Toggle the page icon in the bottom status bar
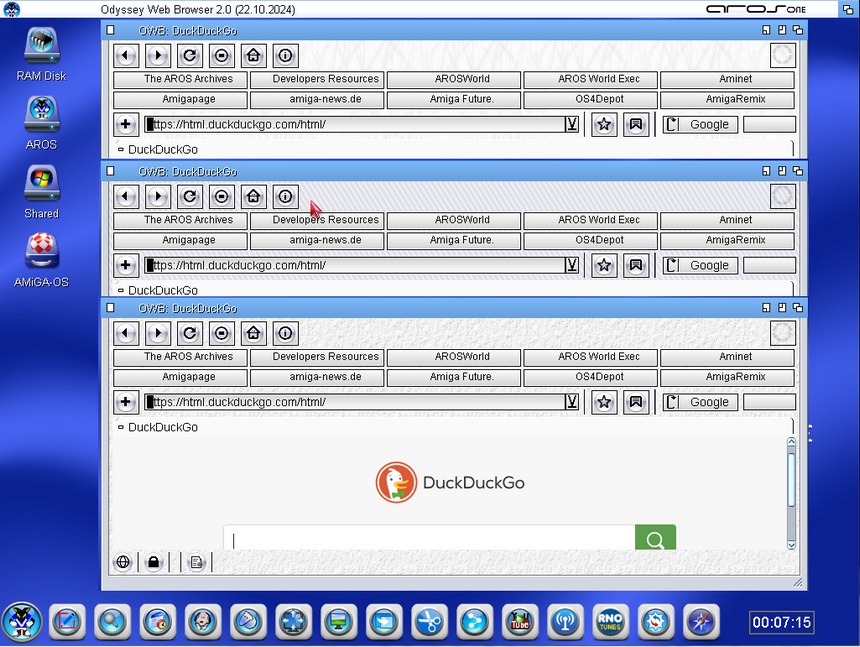The image size is (860, 647). point(197,562)
